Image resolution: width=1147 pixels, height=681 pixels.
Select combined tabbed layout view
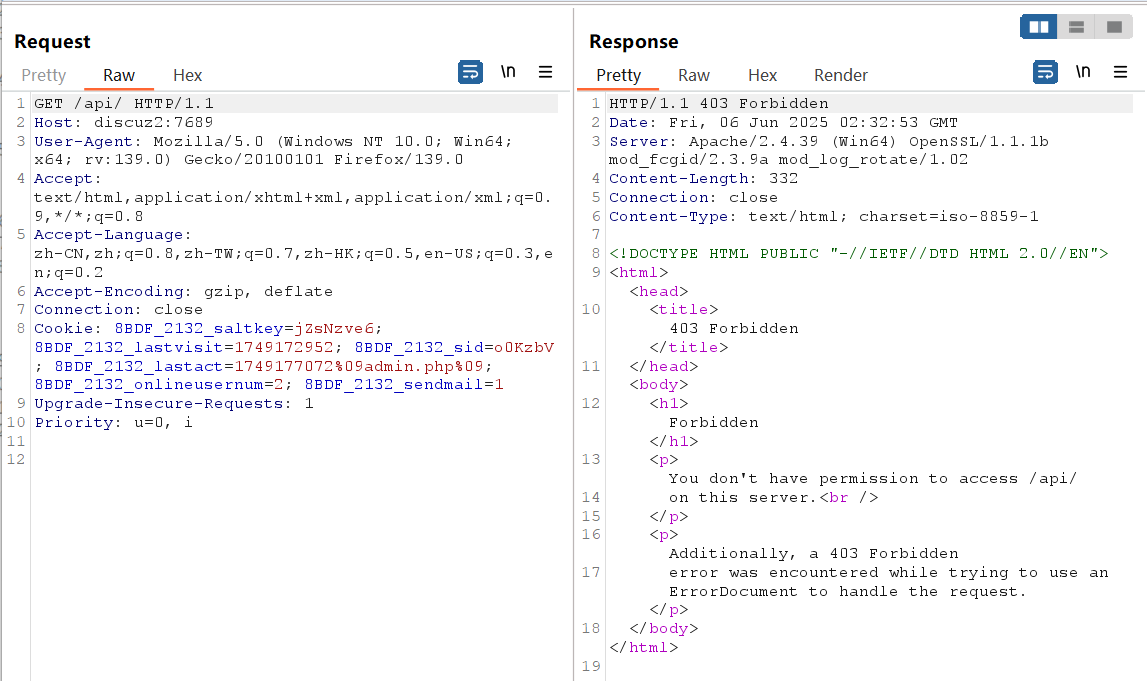pos(1114,27)
